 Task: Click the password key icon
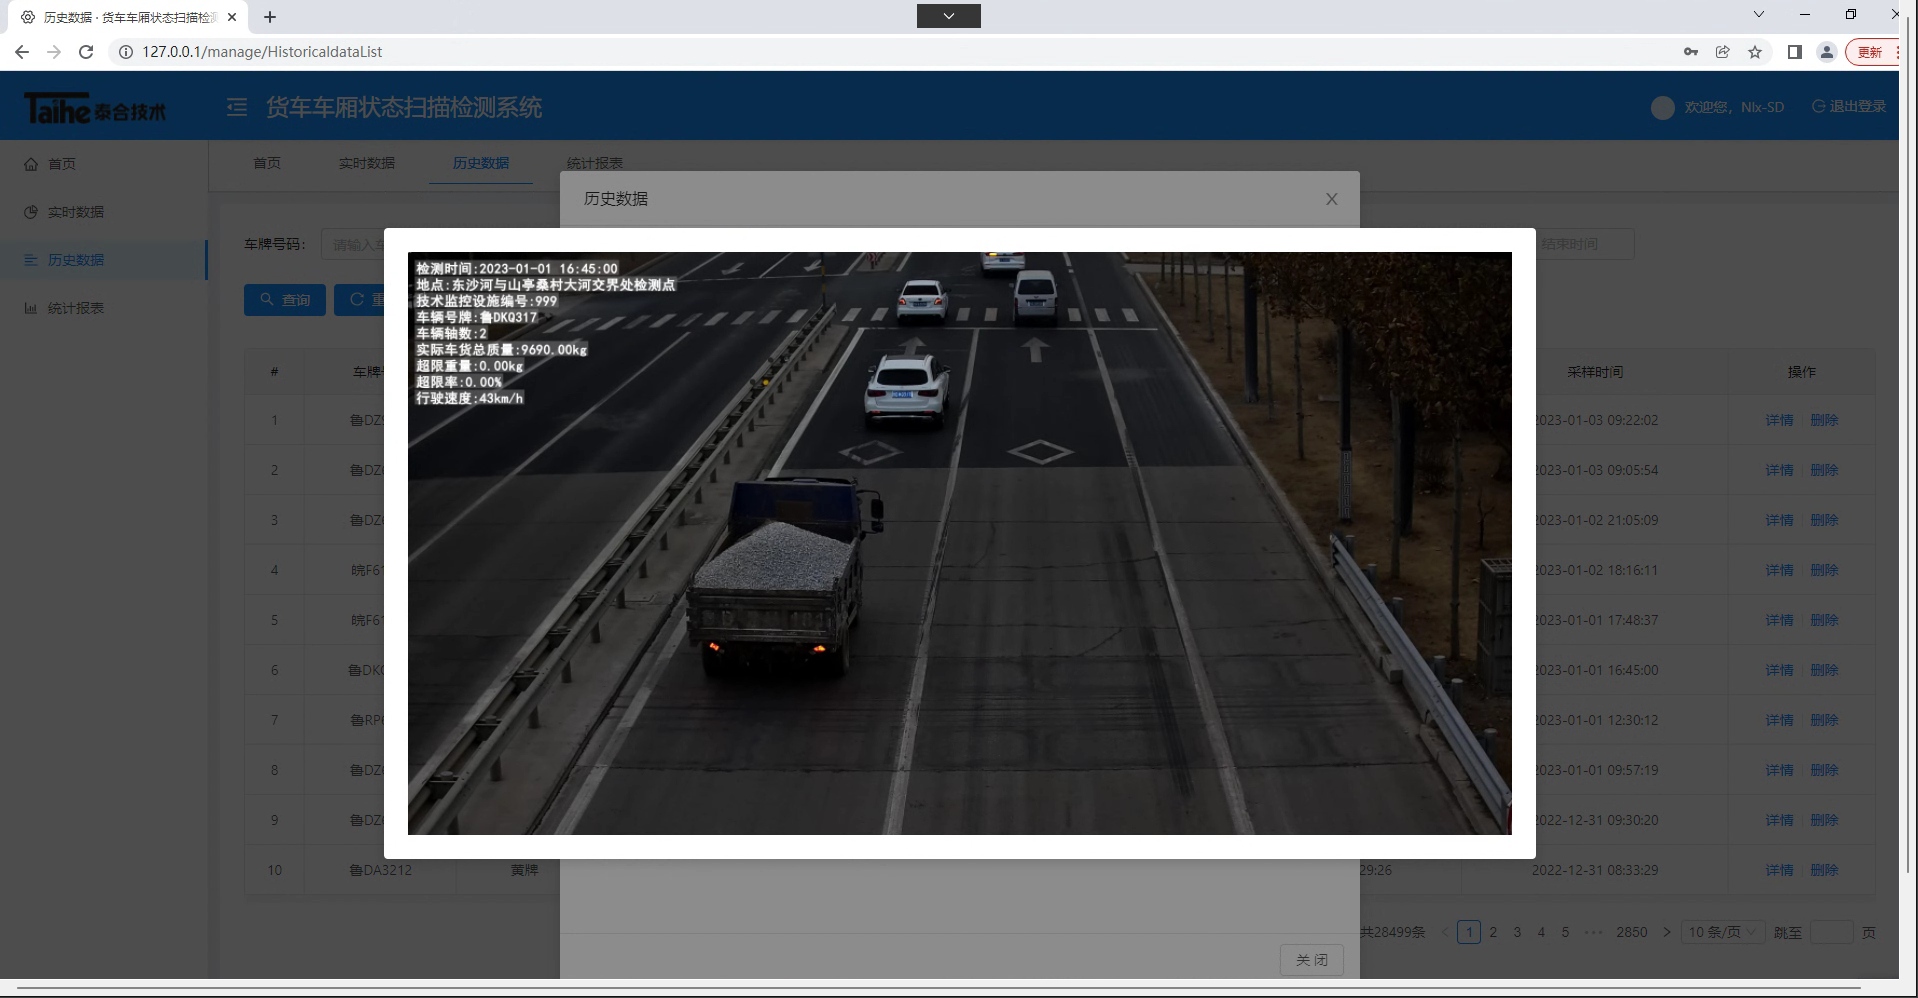click(1691, 52)
